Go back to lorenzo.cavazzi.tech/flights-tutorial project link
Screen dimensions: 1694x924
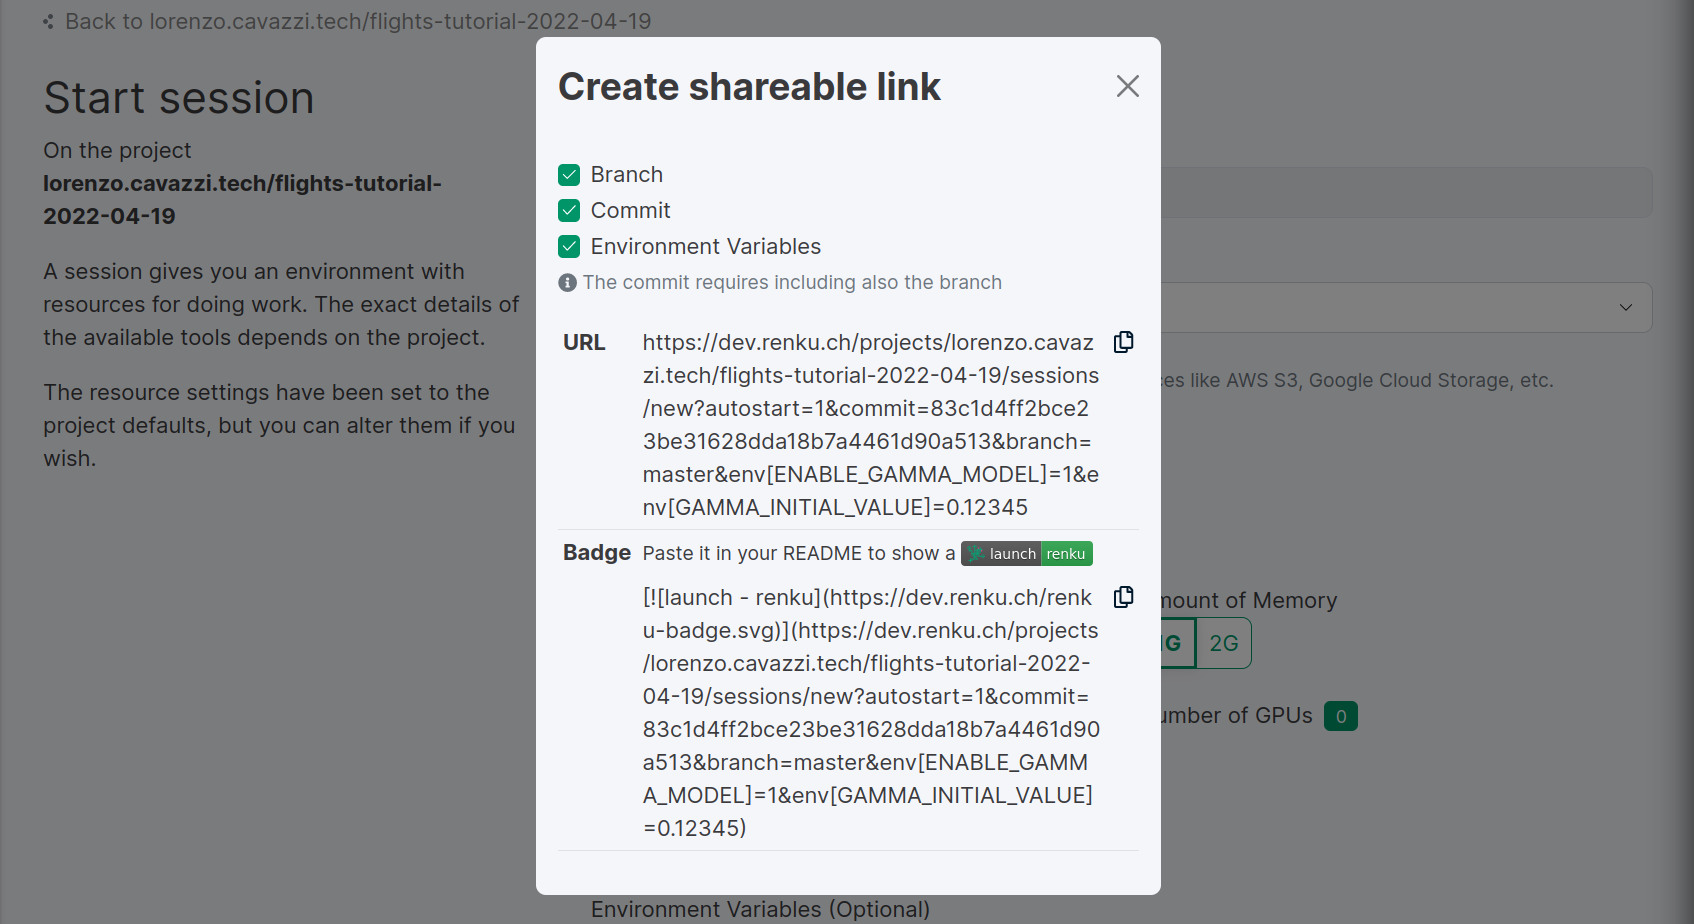(358, 21)
